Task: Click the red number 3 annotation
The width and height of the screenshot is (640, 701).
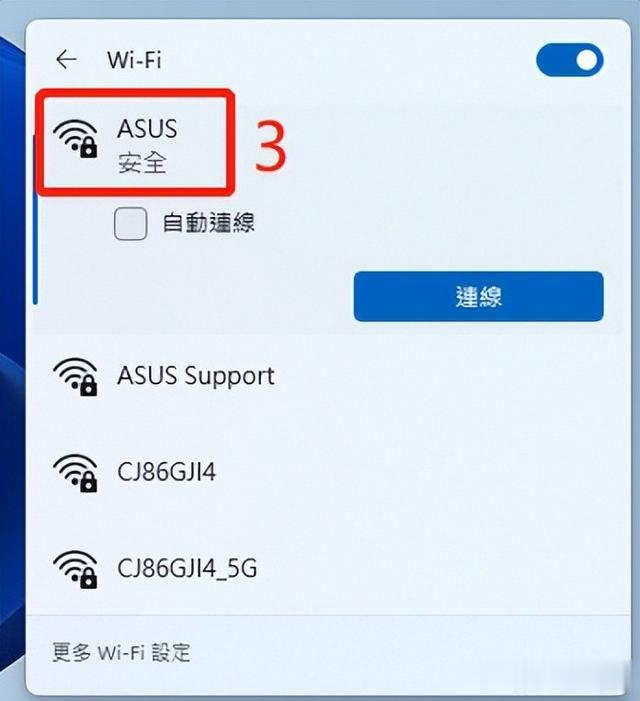Action: click(270, 147)
